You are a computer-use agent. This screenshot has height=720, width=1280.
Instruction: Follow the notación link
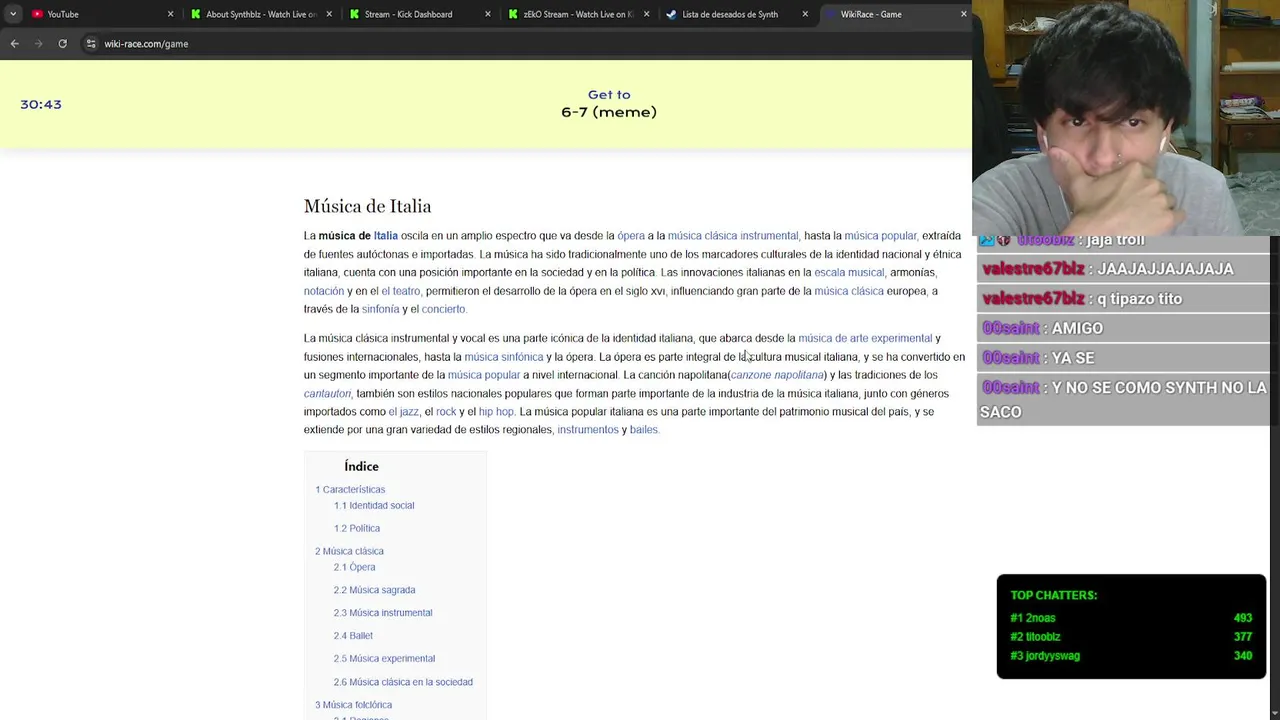pos(324,291)
